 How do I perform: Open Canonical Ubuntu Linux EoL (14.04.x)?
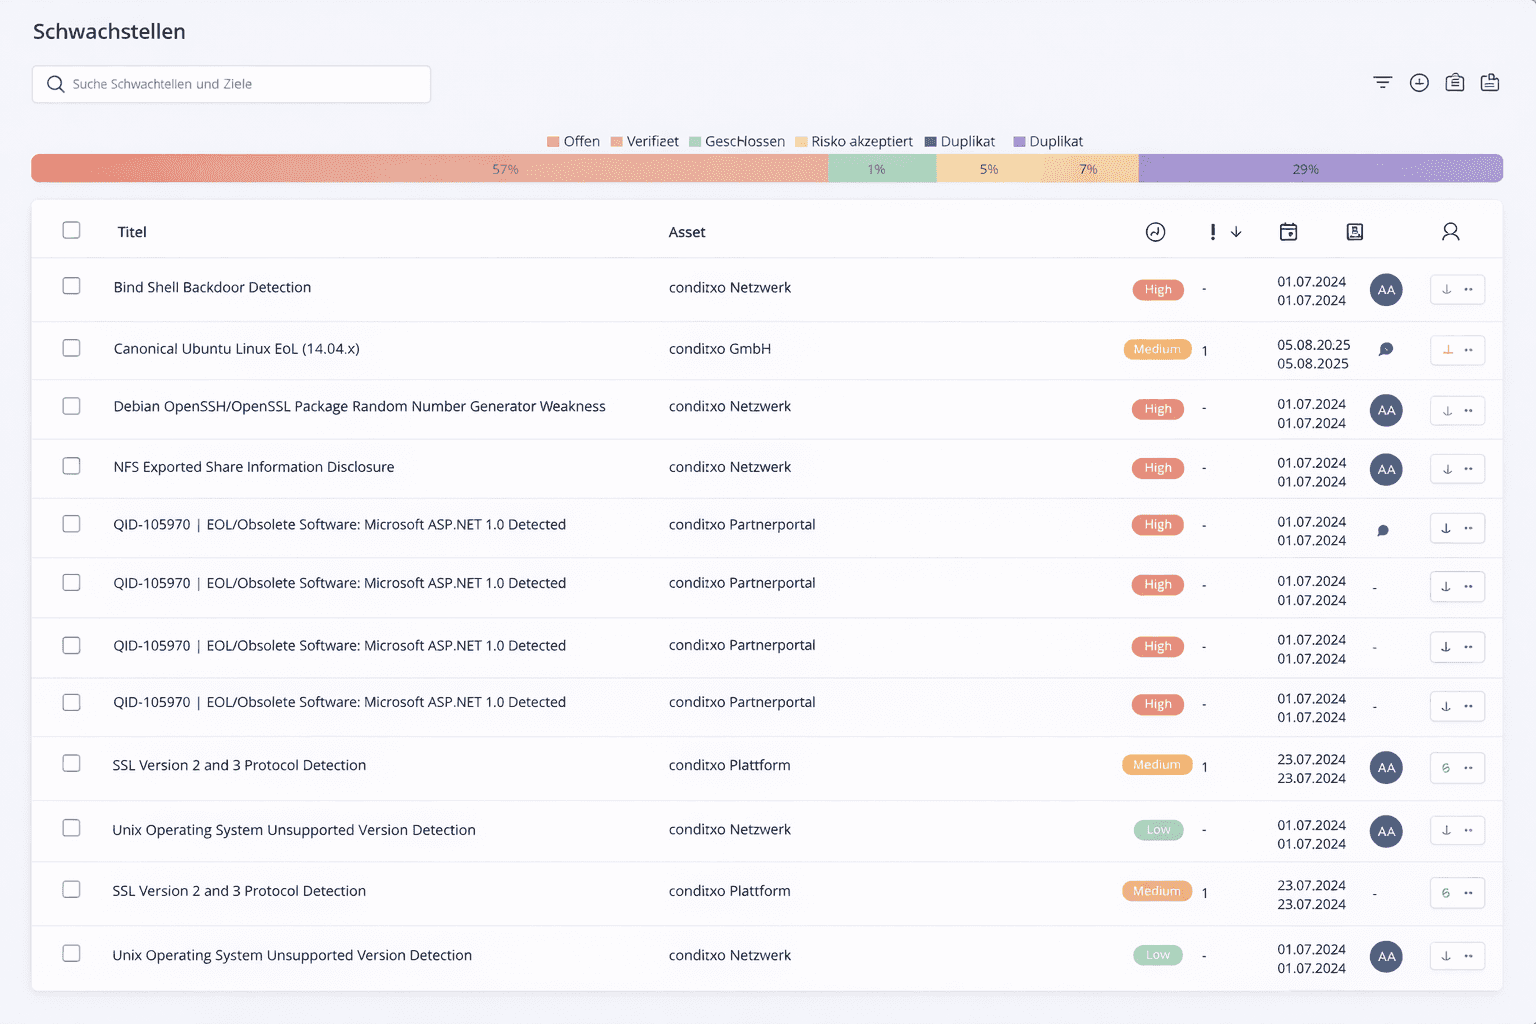(x=237, y=348)
